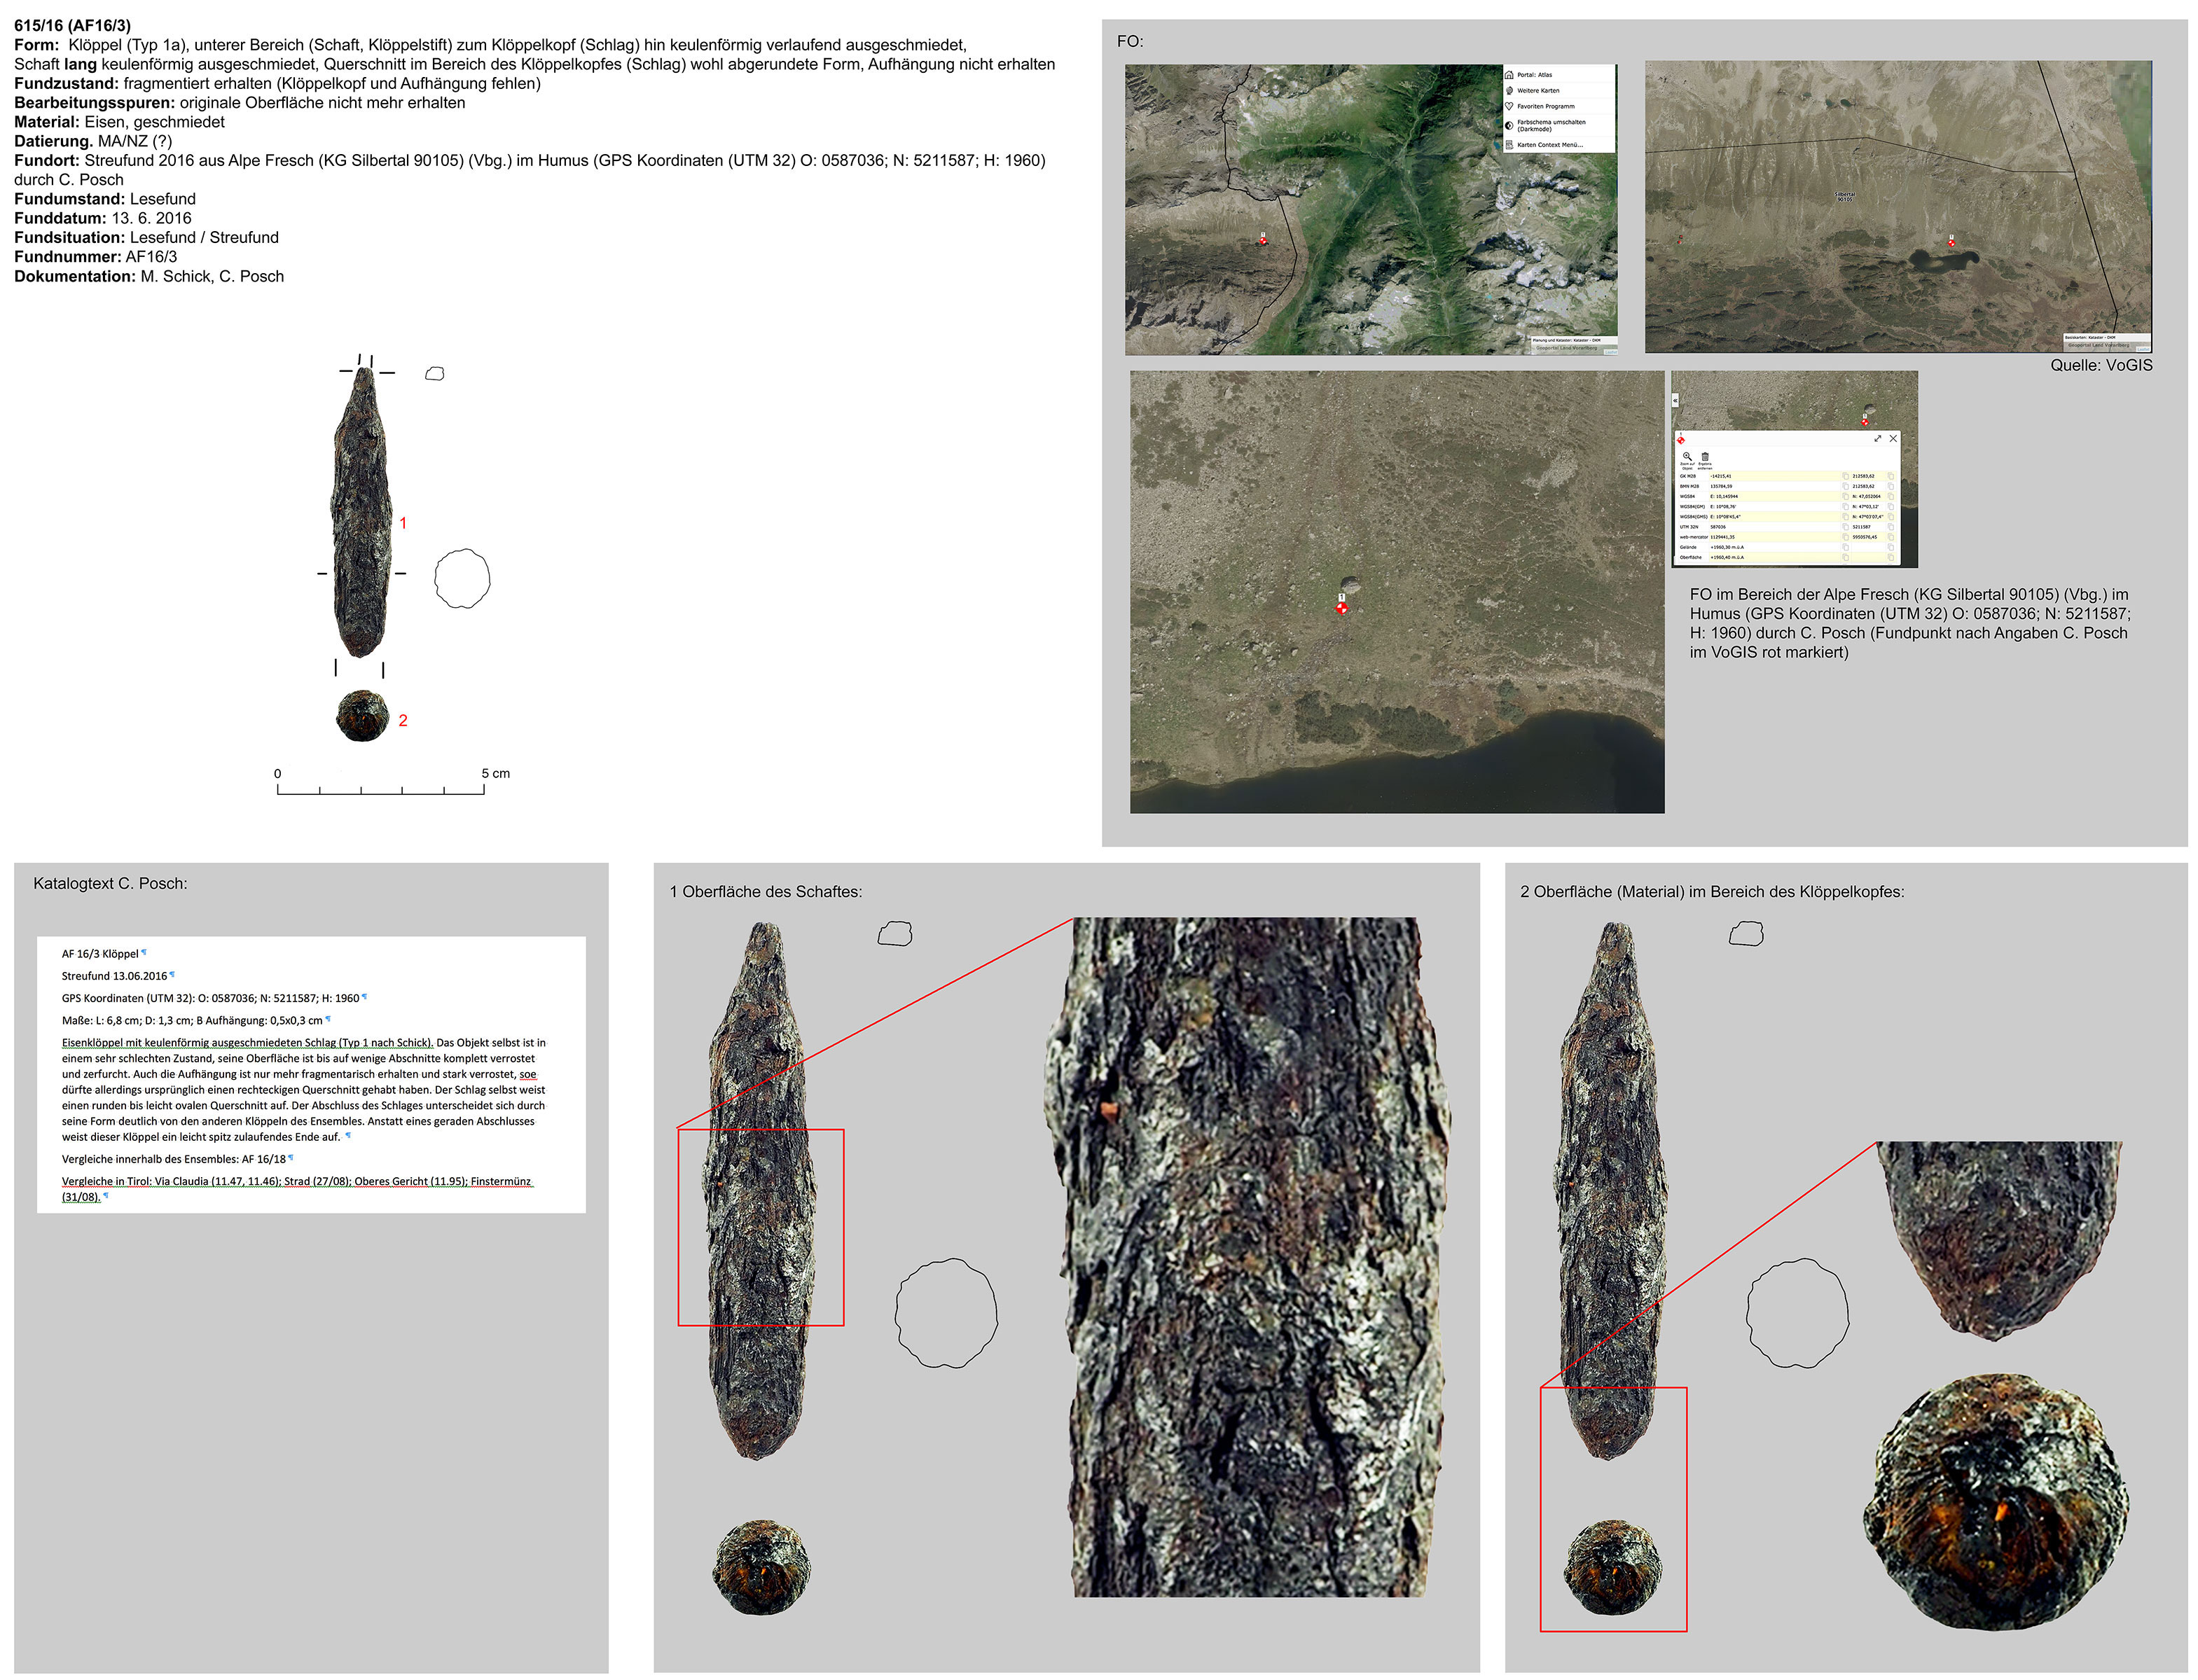Click clapper head end-view photo labeled 2
Screen dimensions: 2198x1680
[362, 716]
